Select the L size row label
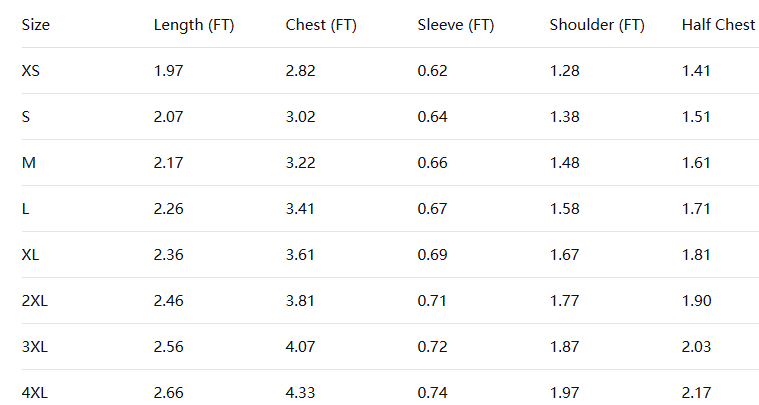Viewport: 759px width, 405px height. (26, 208)
